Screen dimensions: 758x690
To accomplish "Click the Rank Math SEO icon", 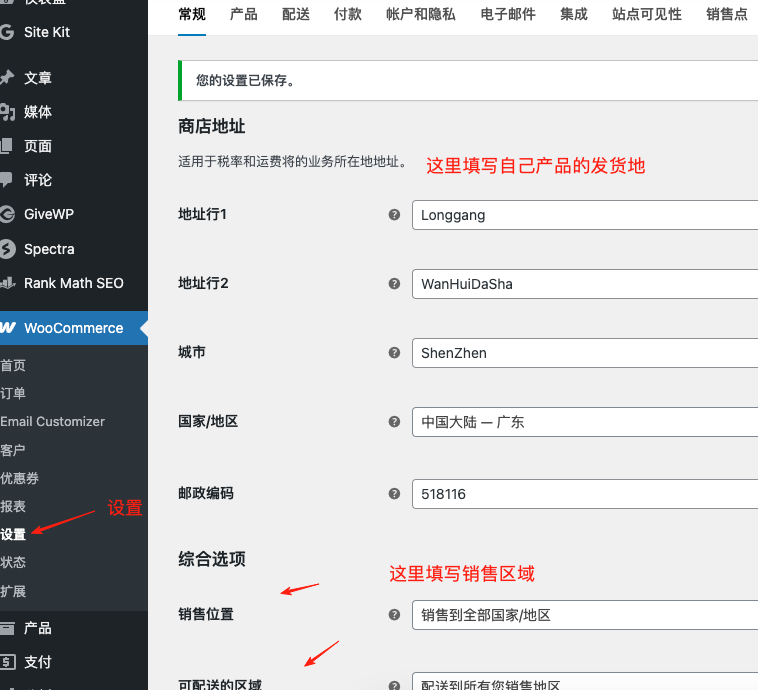I will point(7,283).
